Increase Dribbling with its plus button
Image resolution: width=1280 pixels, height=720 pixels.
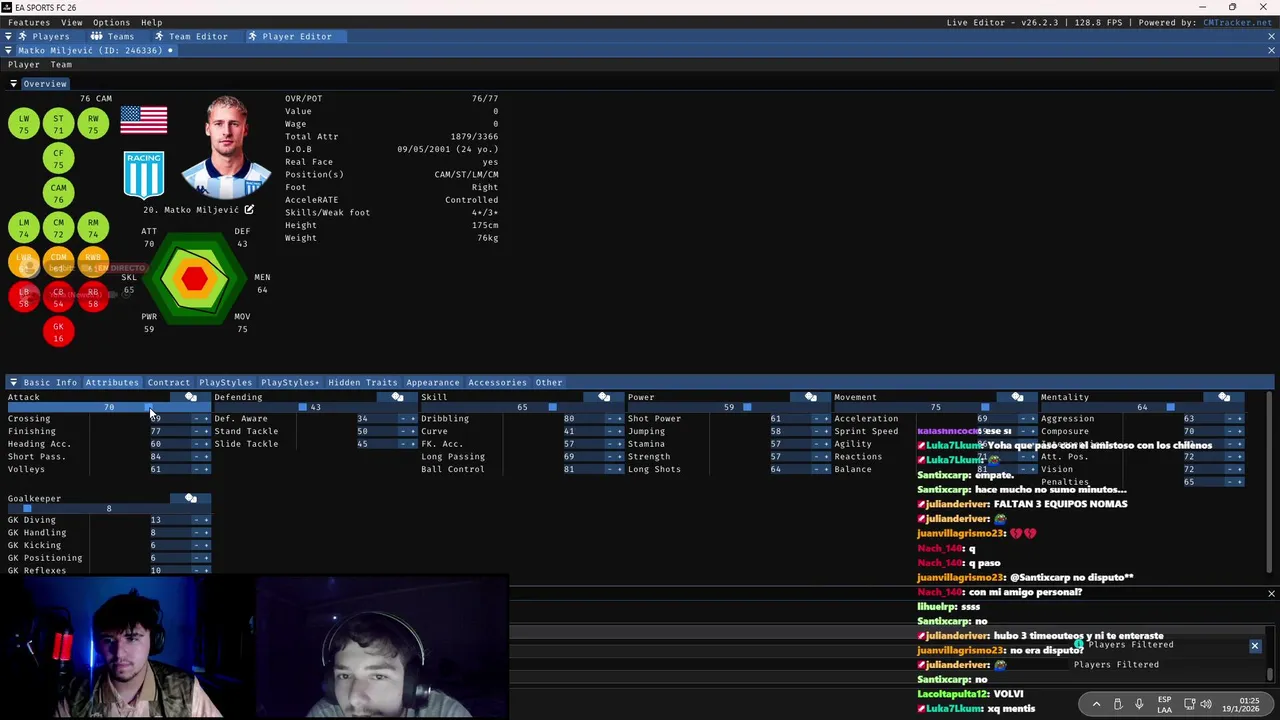620,418
